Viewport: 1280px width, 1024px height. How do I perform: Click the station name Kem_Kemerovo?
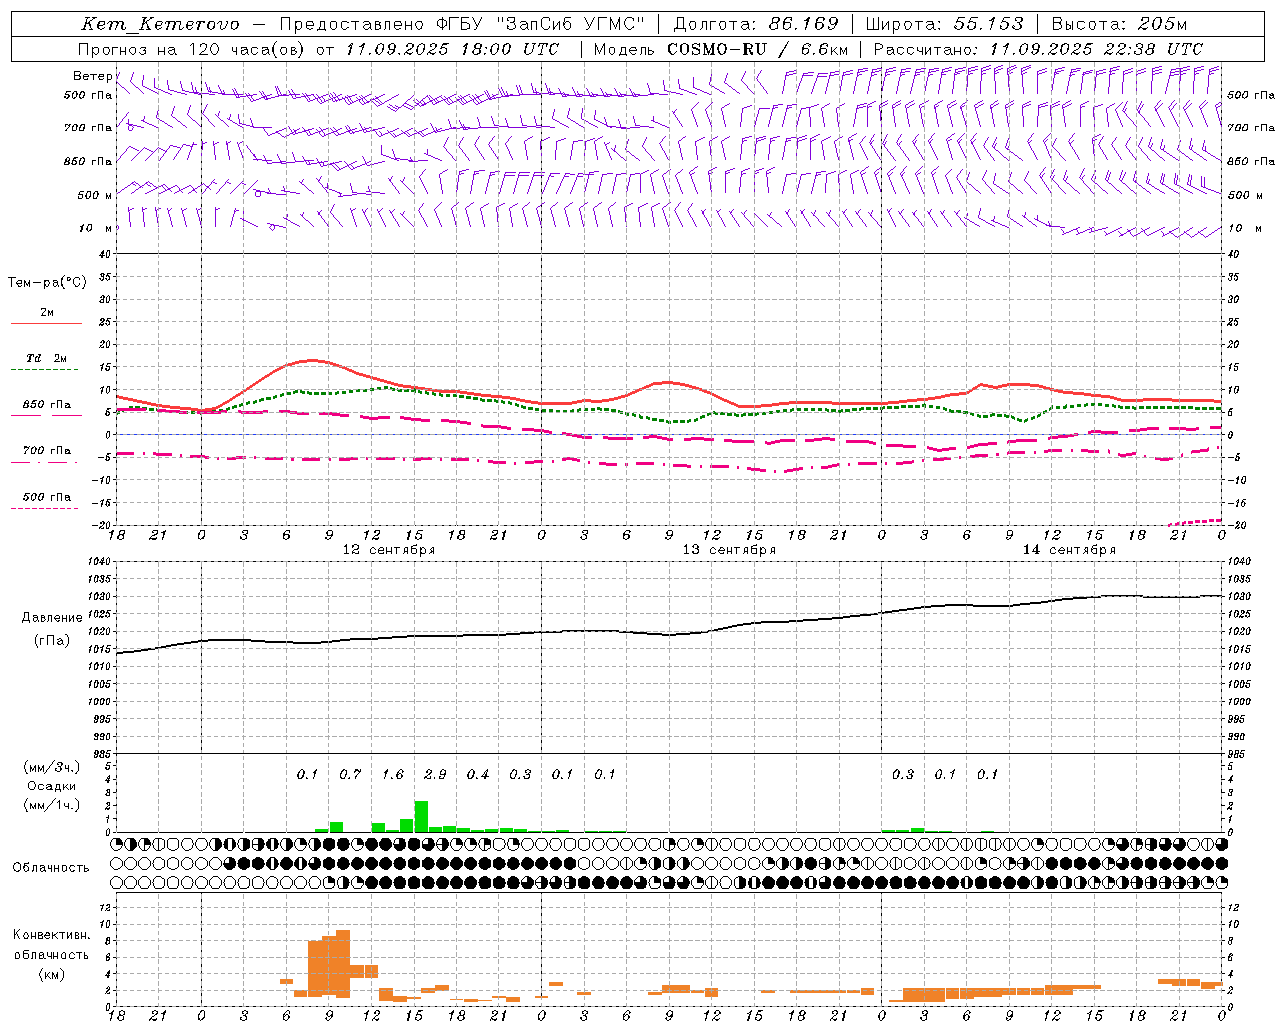click(x=160, y=24)
